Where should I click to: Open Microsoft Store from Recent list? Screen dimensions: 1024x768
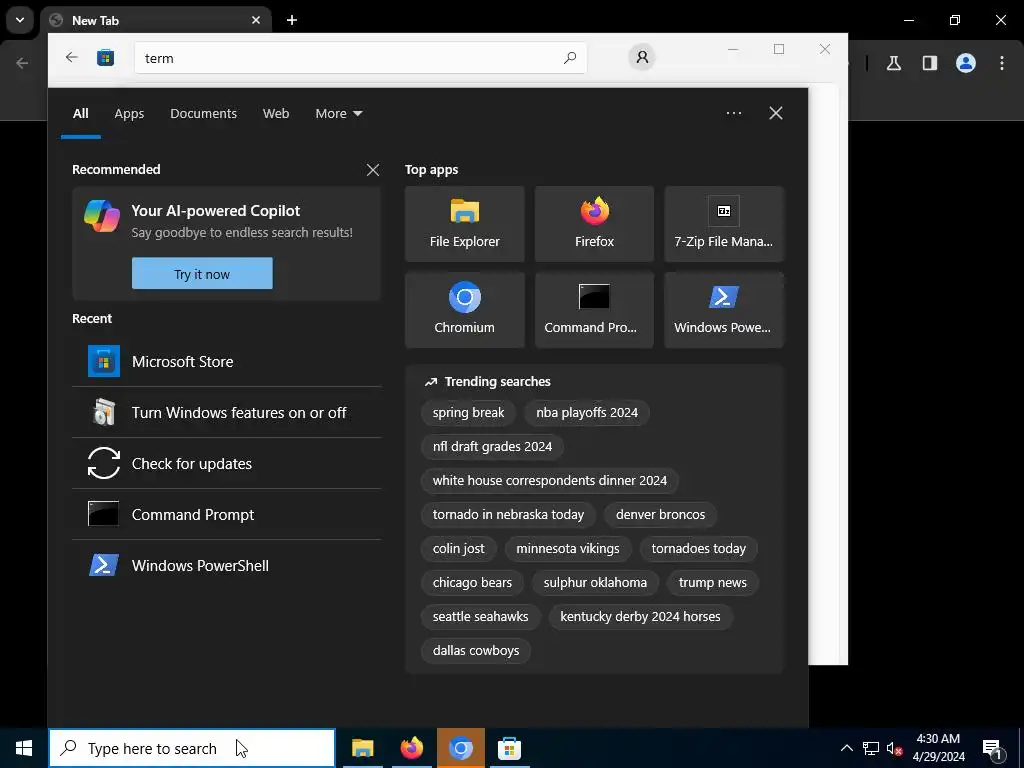point(227,361)
